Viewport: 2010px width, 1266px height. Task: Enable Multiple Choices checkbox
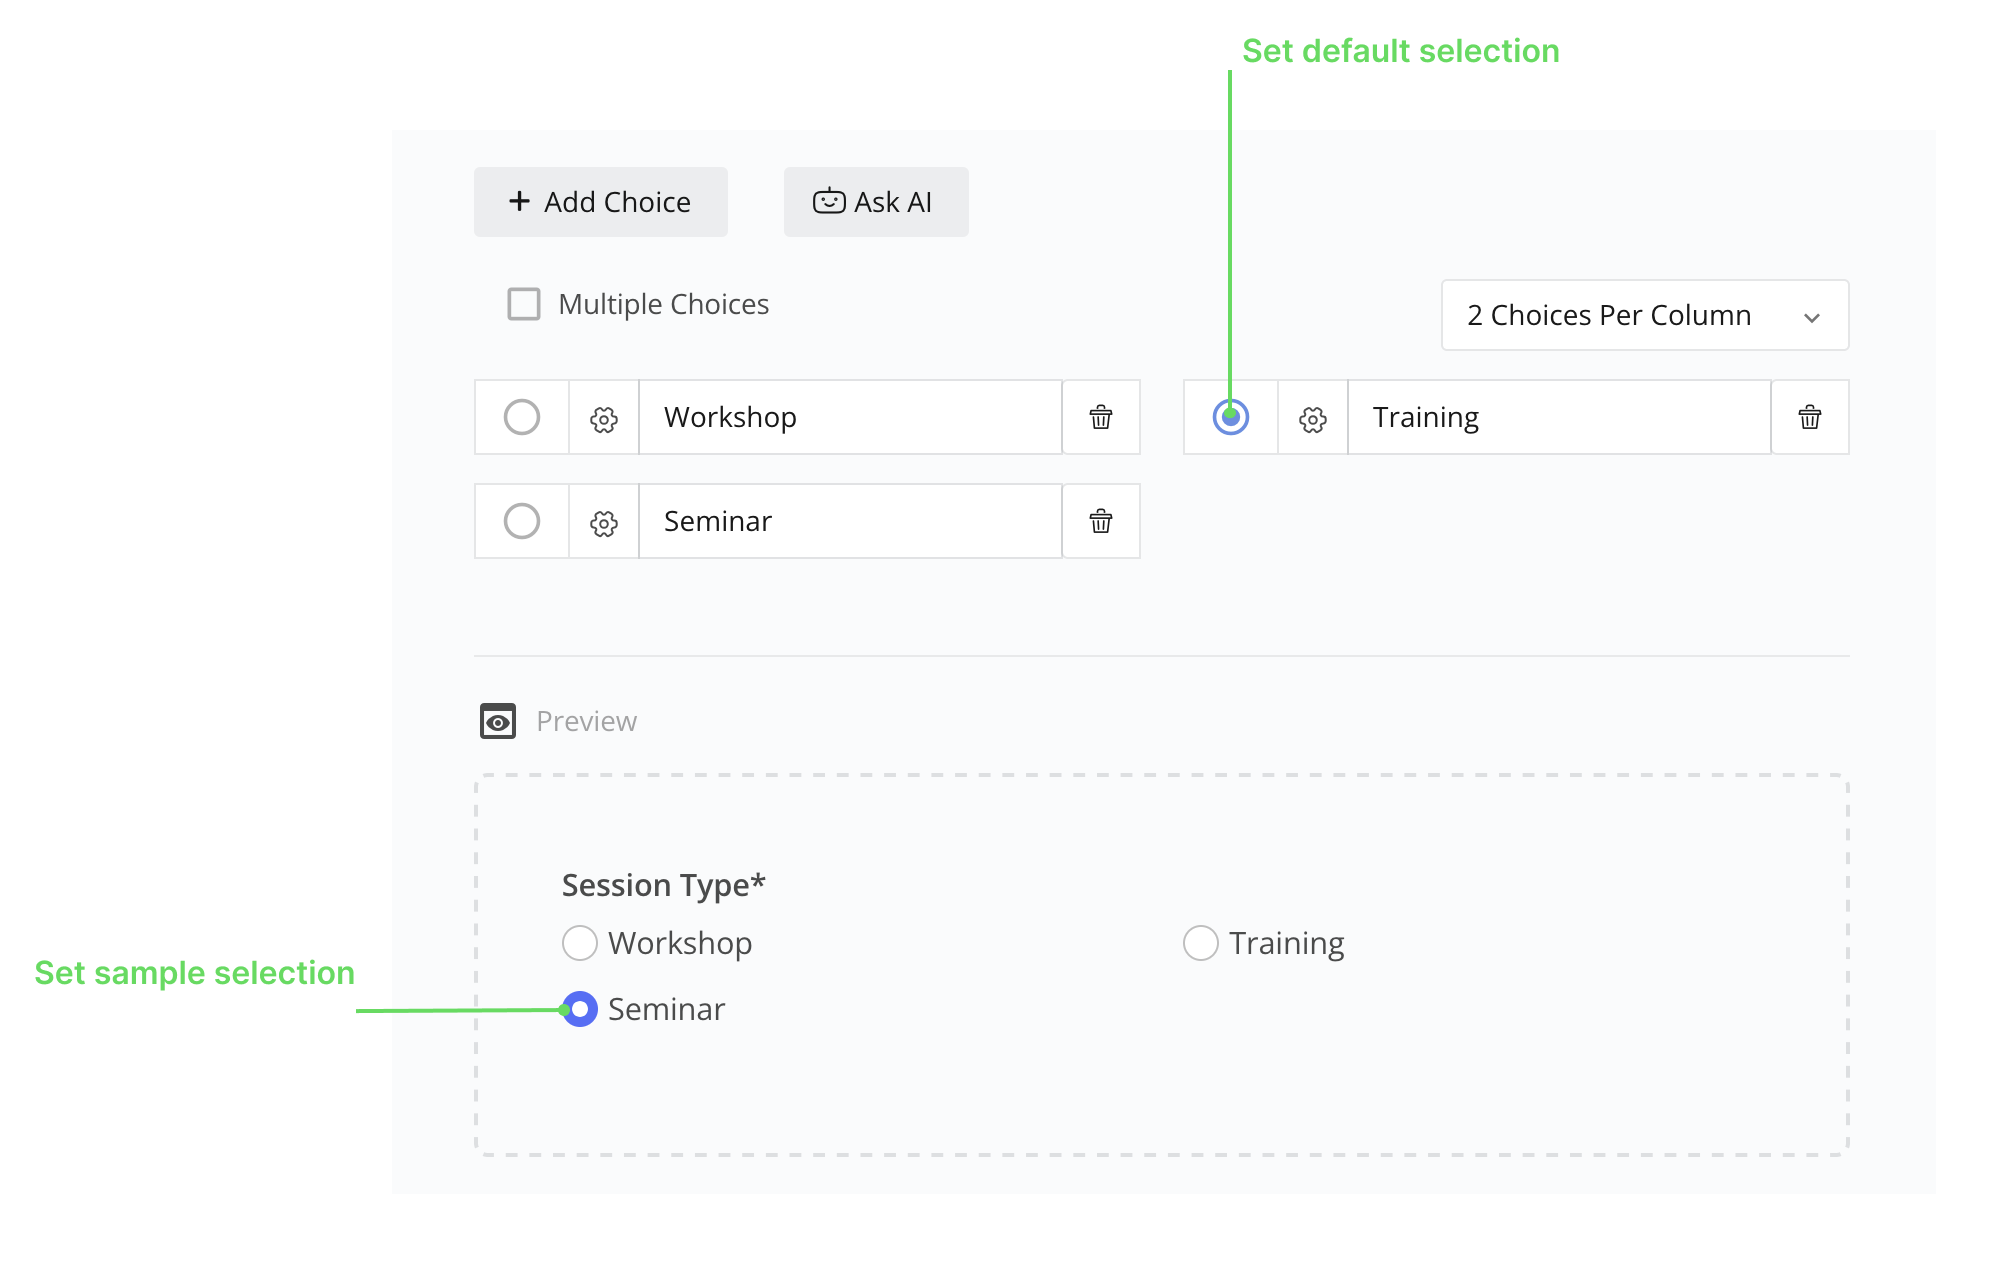pos(522,303)
